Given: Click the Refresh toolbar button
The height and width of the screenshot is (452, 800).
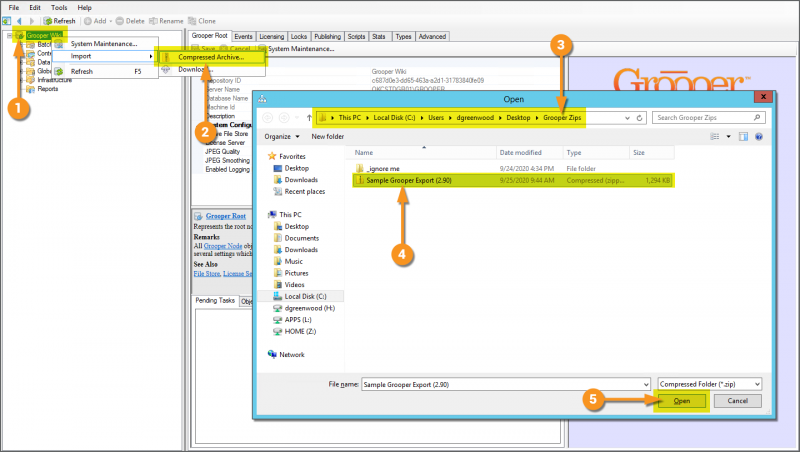Looking at the screenshot, I should pyautogui.click(x=59, y=21).
